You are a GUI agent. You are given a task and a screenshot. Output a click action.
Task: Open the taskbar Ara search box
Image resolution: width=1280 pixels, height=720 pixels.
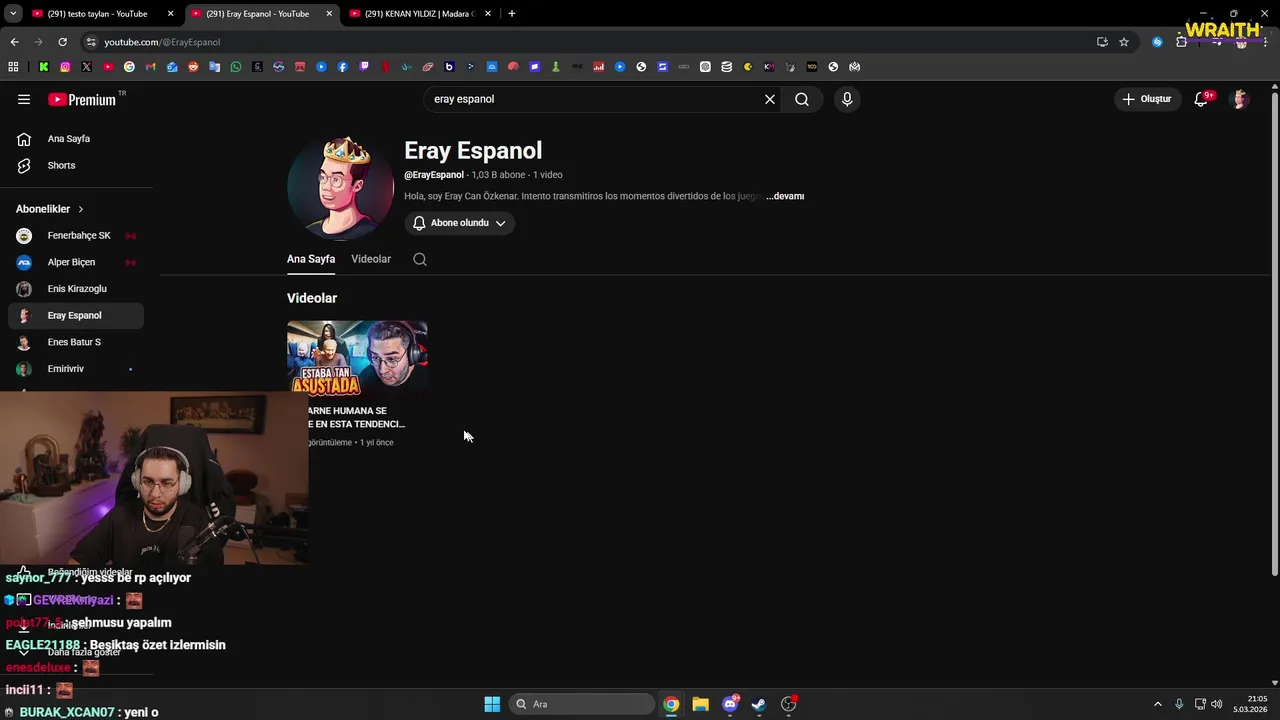point(582,704)
